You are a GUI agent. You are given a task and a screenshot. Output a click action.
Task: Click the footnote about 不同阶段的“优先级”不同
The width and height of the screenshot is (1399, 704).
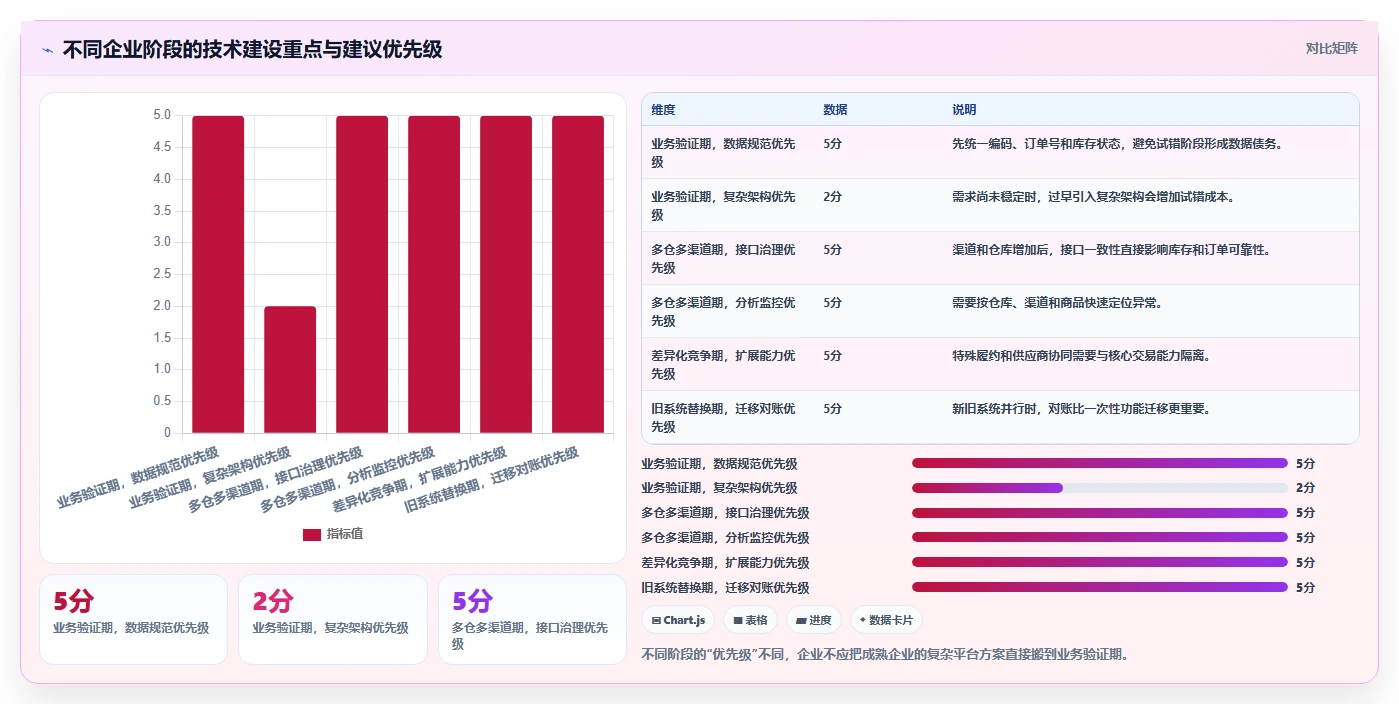click(885, 655)
